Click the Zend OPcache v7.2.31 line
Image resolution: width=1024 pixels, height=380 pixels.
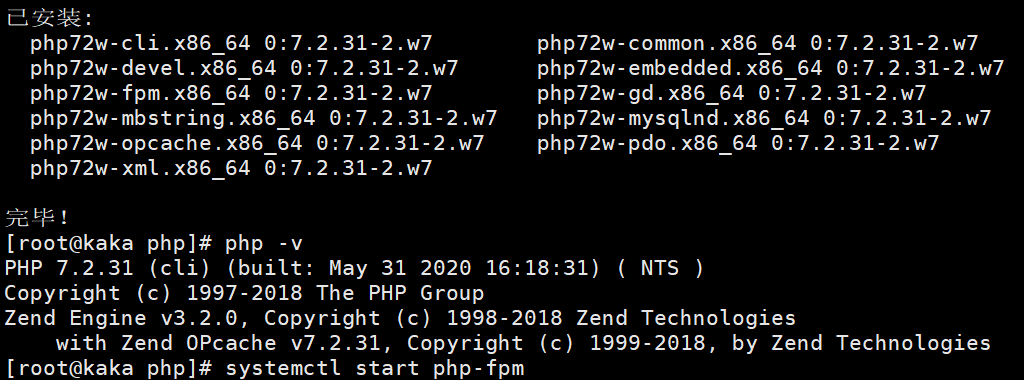click(523, 343)
